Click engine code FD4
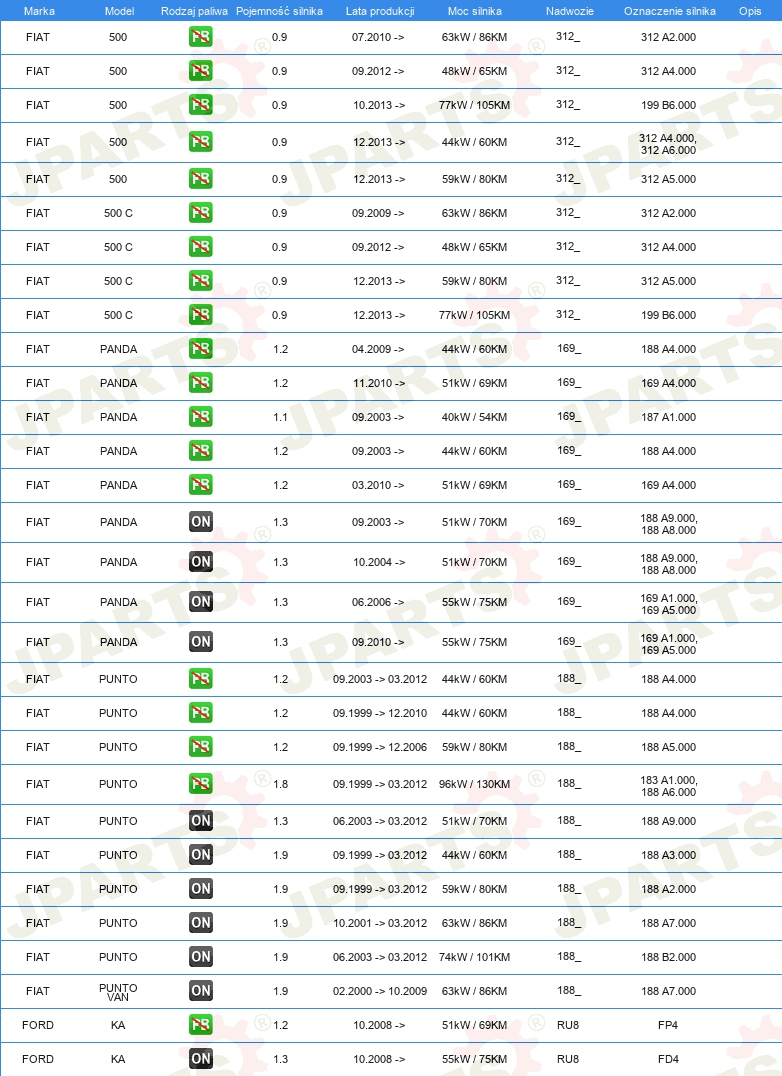Screen dimensions: 782x1076 [667, 1059]
